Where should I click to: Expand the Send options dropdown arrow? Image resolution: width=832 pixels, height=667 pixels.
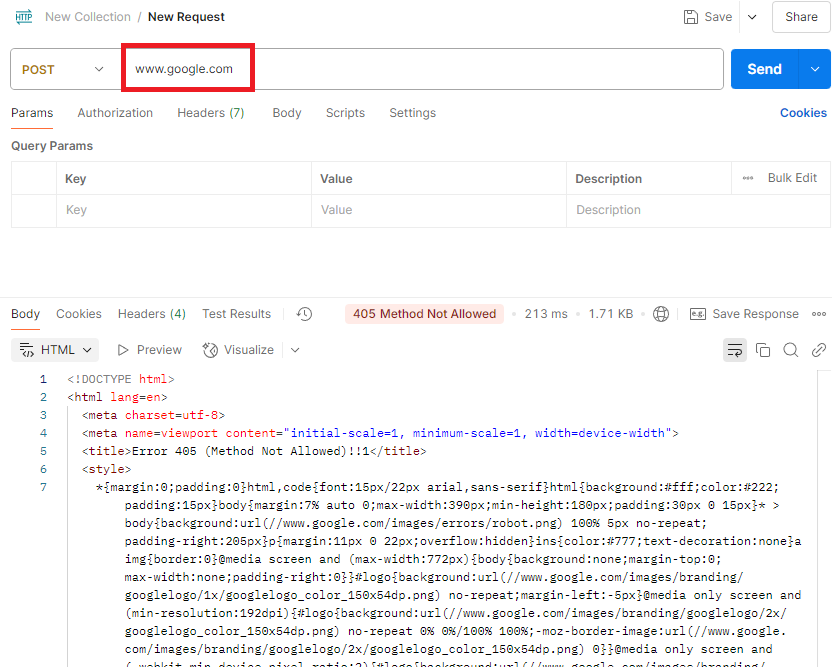point(814,69)
